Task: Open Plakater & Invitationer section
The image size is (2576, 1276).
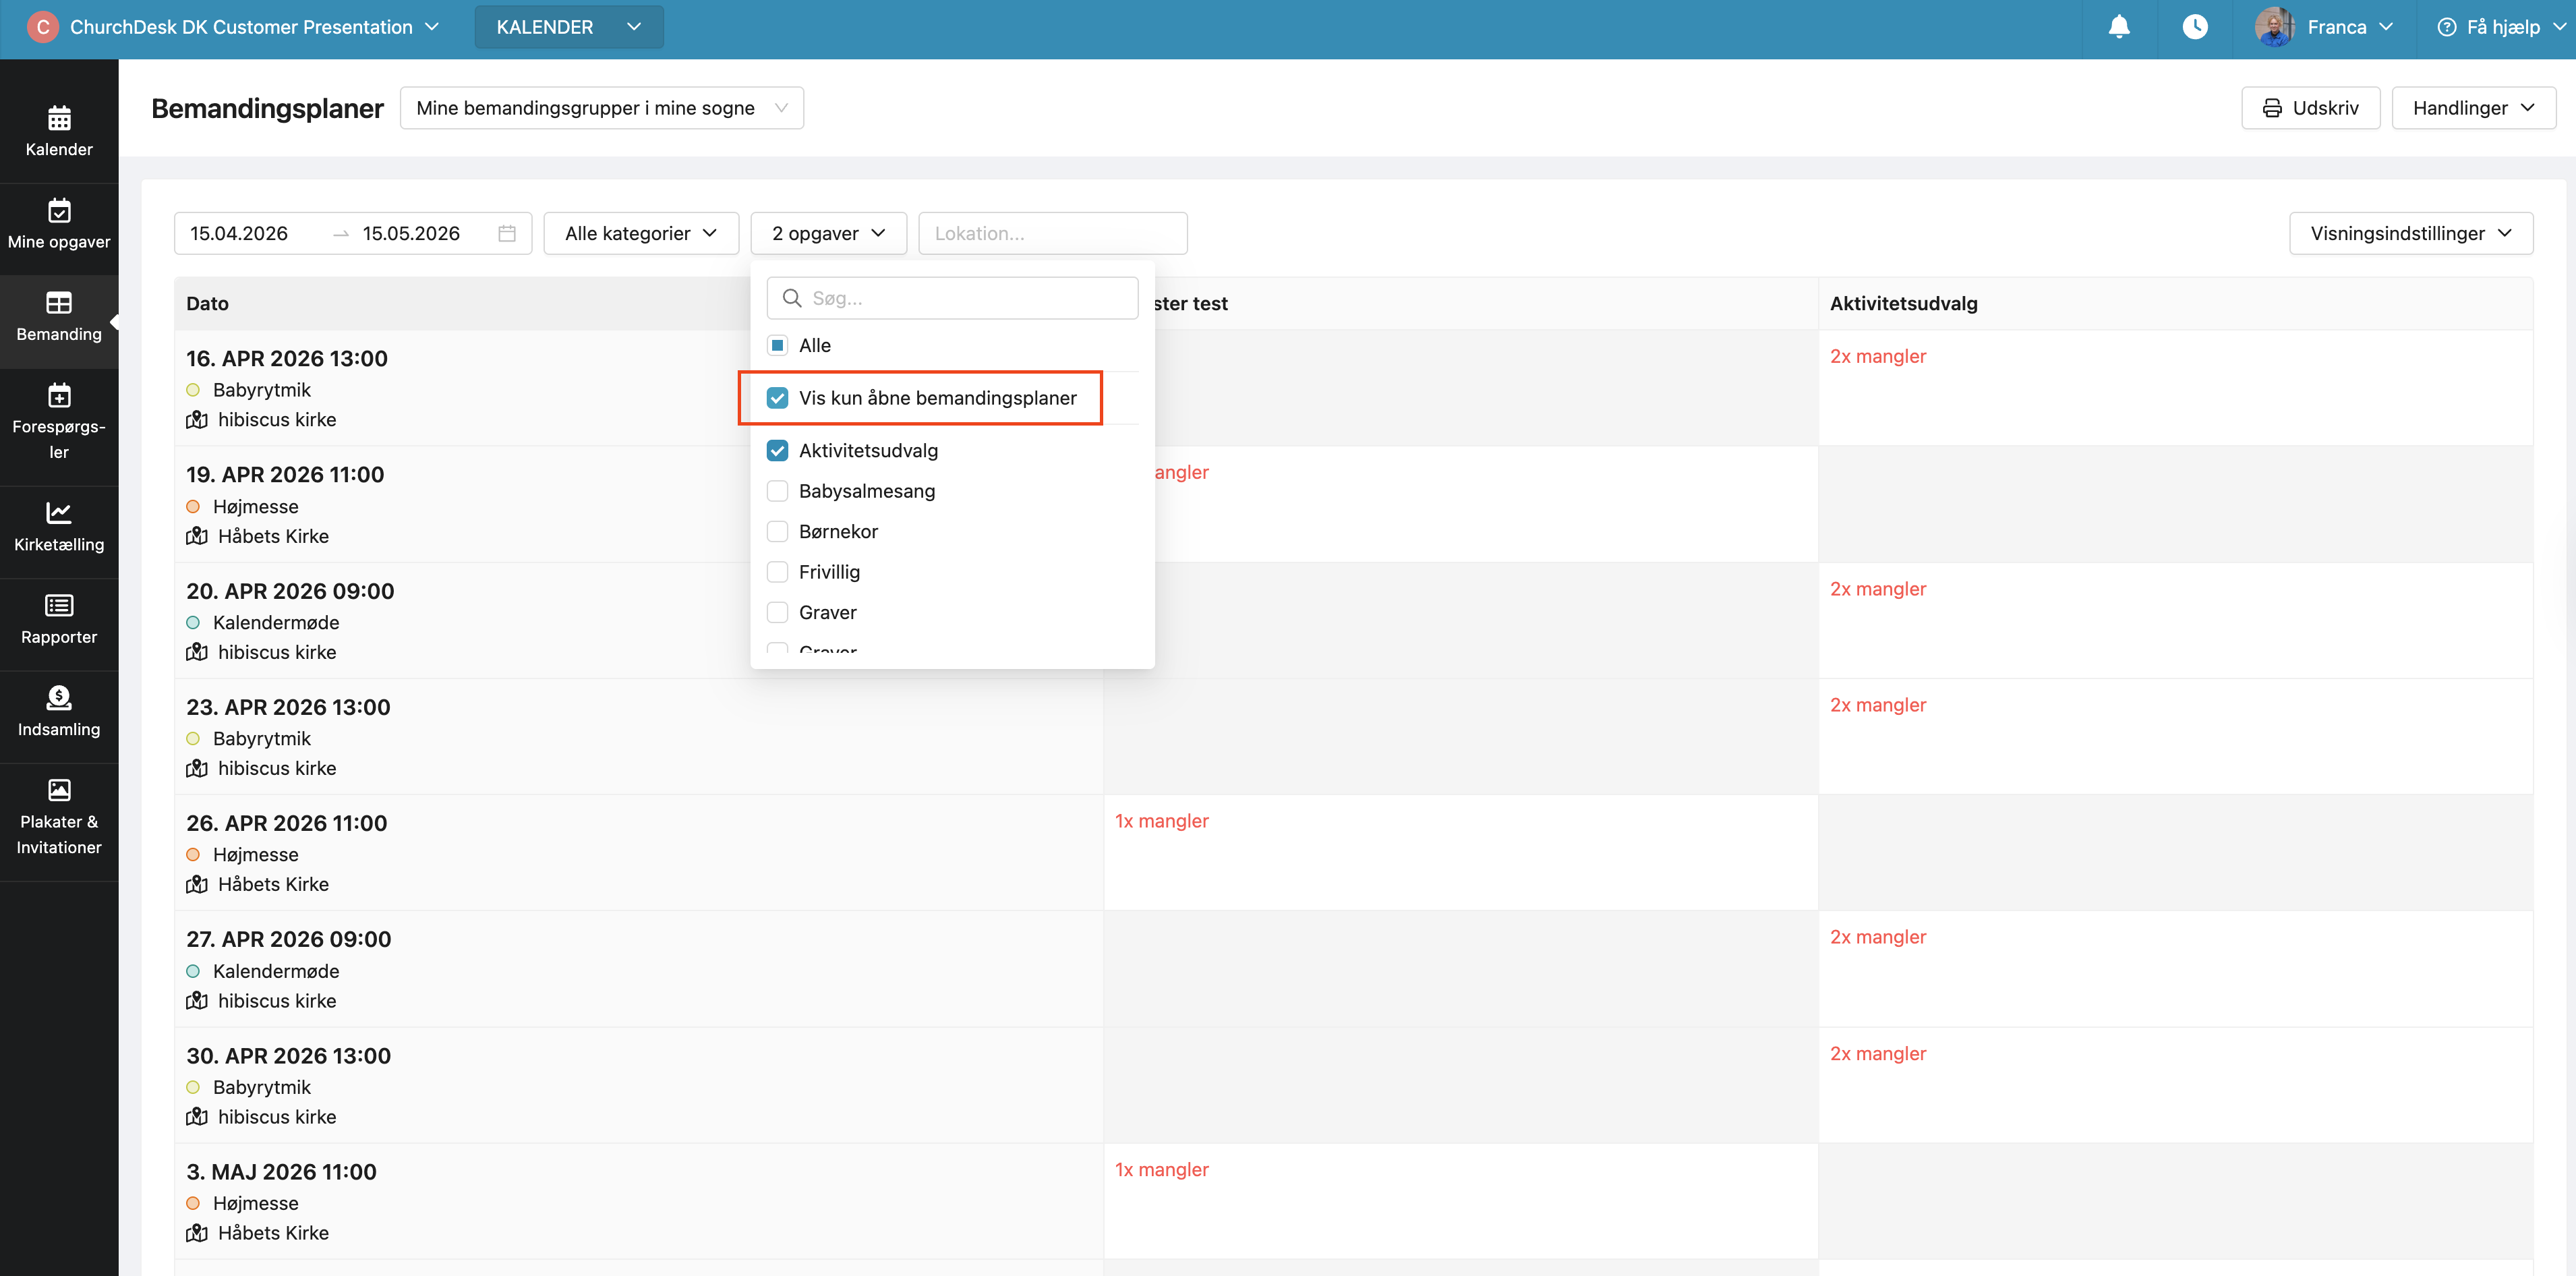Action: (x=59, y=817)
